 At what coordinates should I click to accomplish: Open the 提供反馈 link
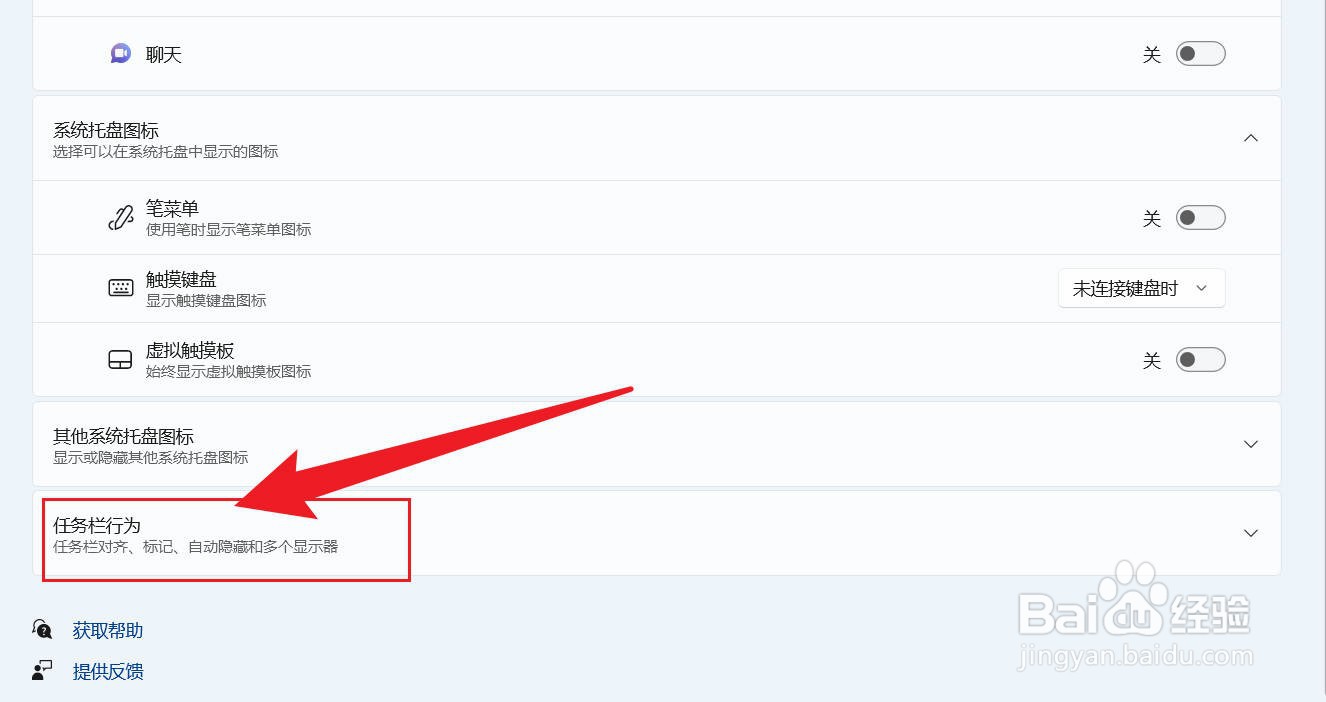(x=108, y=671)
